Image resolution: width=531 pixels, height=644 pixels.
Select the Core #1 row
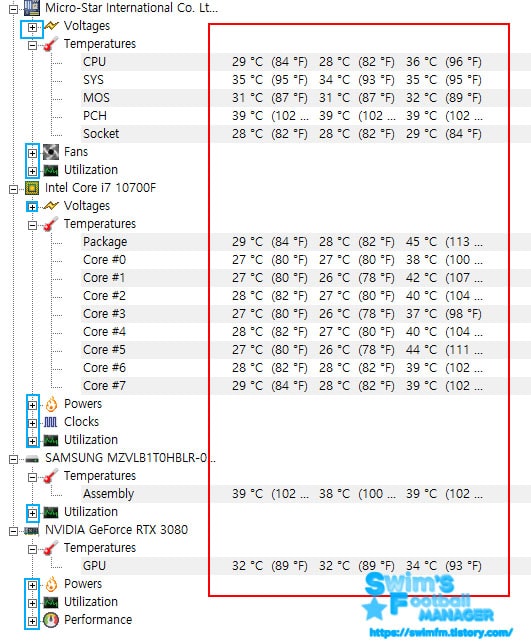click(x=306, y=278)
